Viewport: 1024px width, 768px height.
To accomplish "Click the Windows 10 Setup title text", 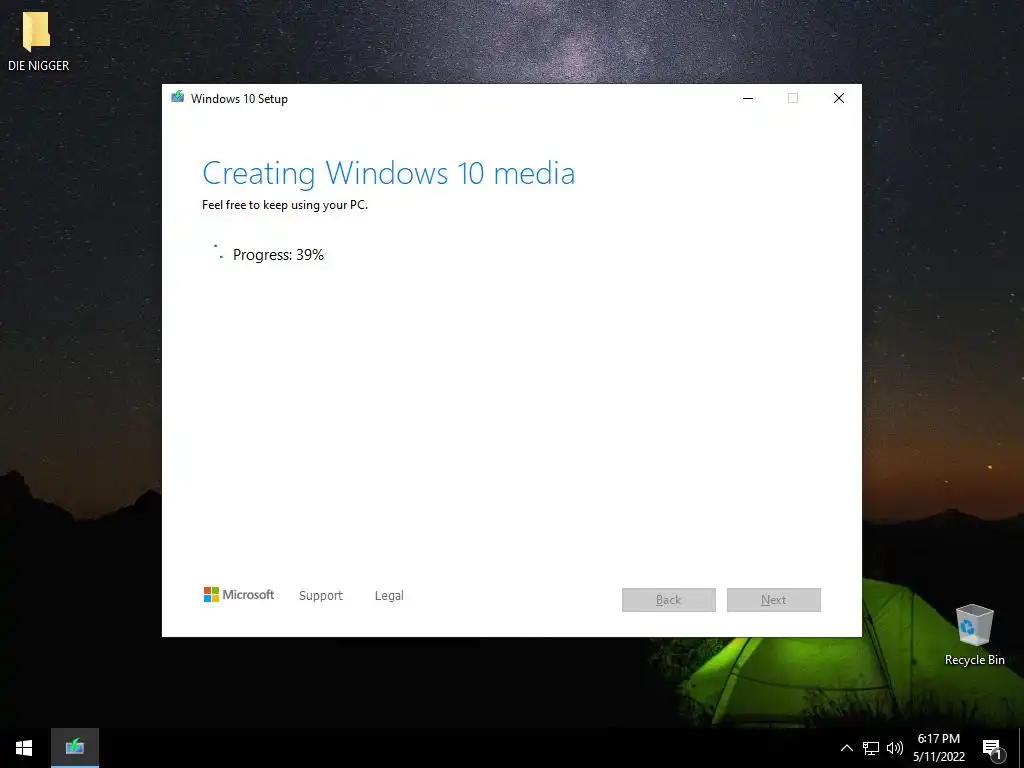I will 239,99.
